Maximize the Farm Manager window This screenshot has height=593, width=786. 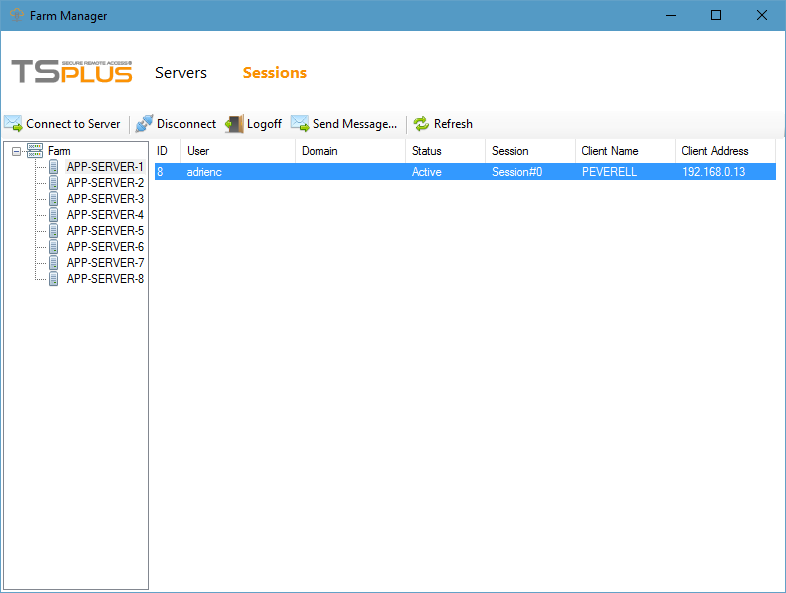pos(716,16)
